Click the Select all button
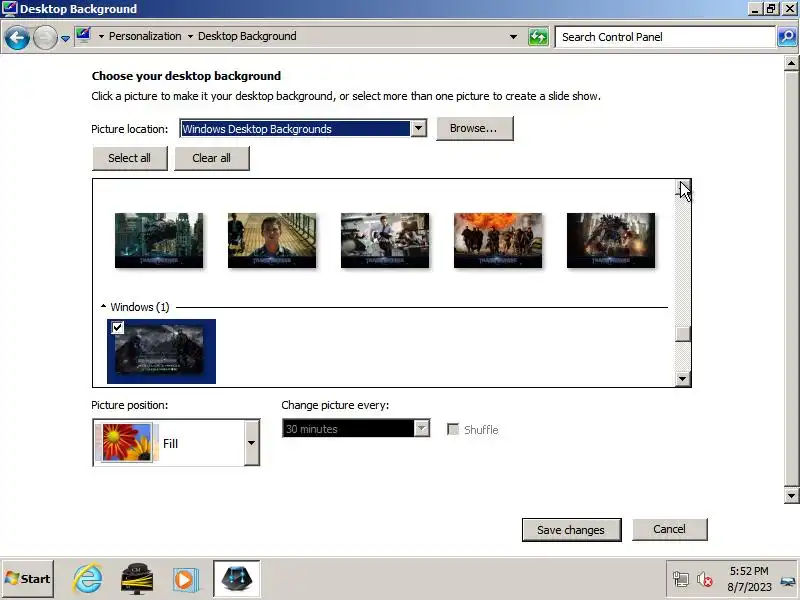800x600 pixels. (130, 158)
